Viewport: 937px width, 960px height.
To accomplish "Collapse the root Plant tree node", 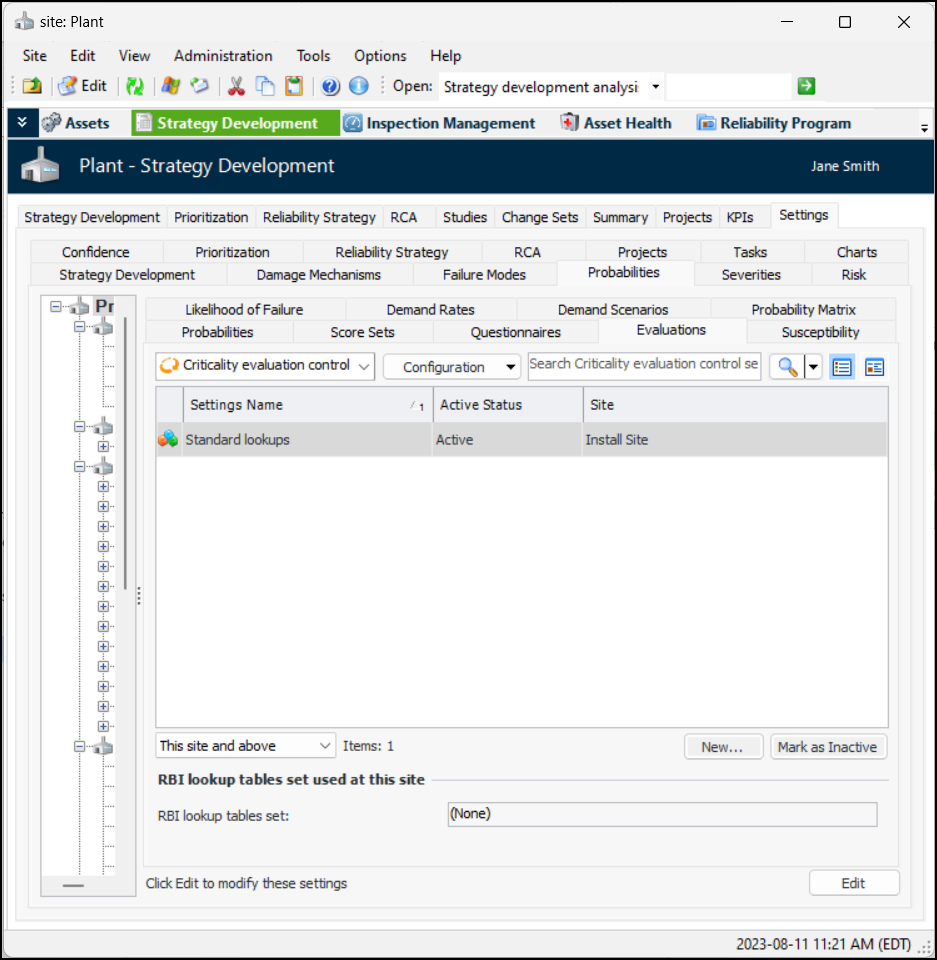I will 56,306.
